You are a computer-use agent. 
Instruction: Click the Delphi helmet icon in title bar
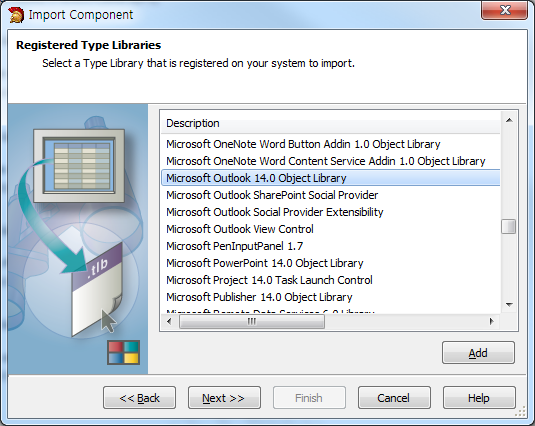click(x=16, y=15)
